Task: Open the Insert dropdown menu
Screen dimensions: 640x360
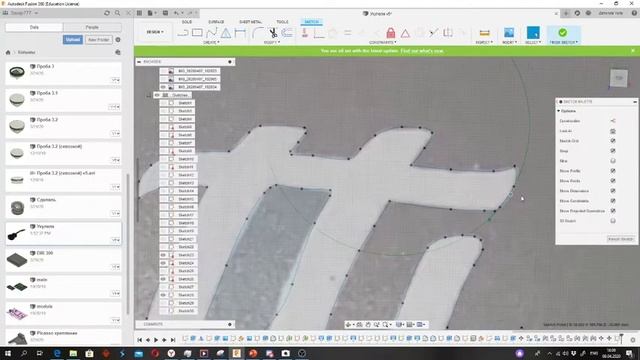Action: [x=509, y=42]
